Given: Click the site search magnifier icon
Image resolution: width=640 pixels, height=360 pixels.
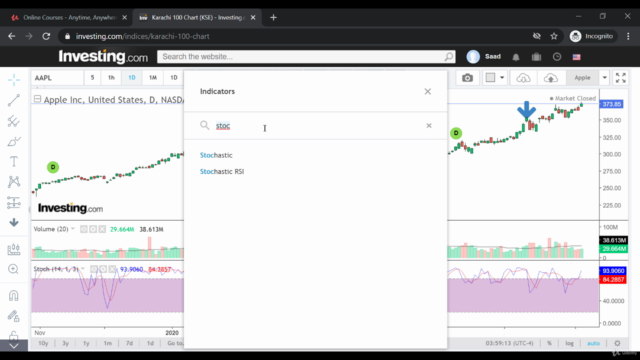Looking at the screenshot, I should click(449, 57).
